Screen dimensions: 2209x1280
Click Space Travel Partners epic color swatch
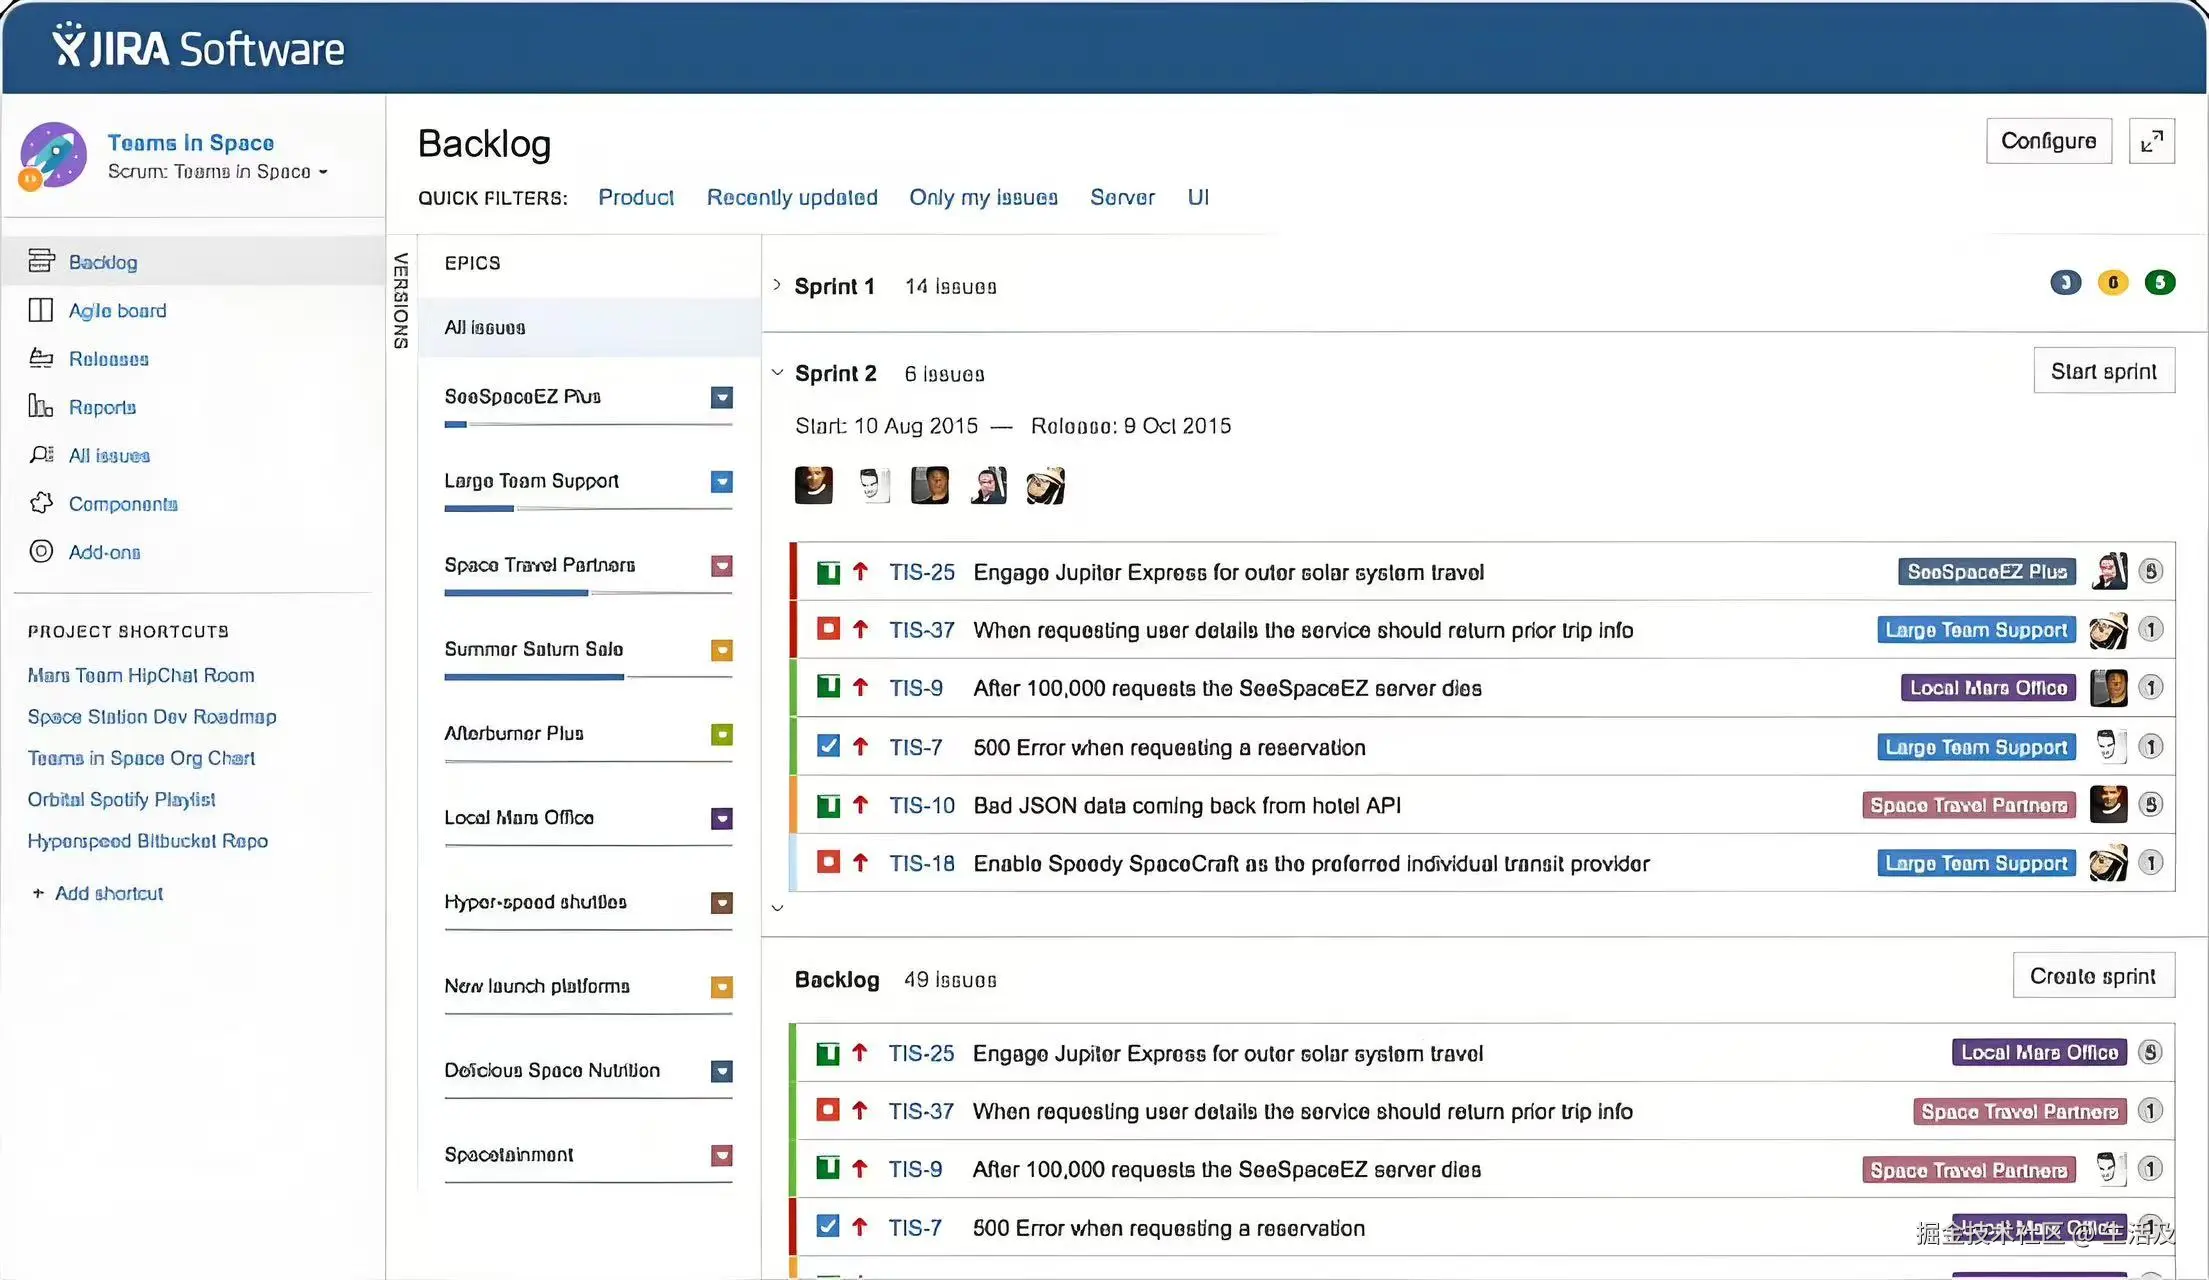click(x=721, y=566)
